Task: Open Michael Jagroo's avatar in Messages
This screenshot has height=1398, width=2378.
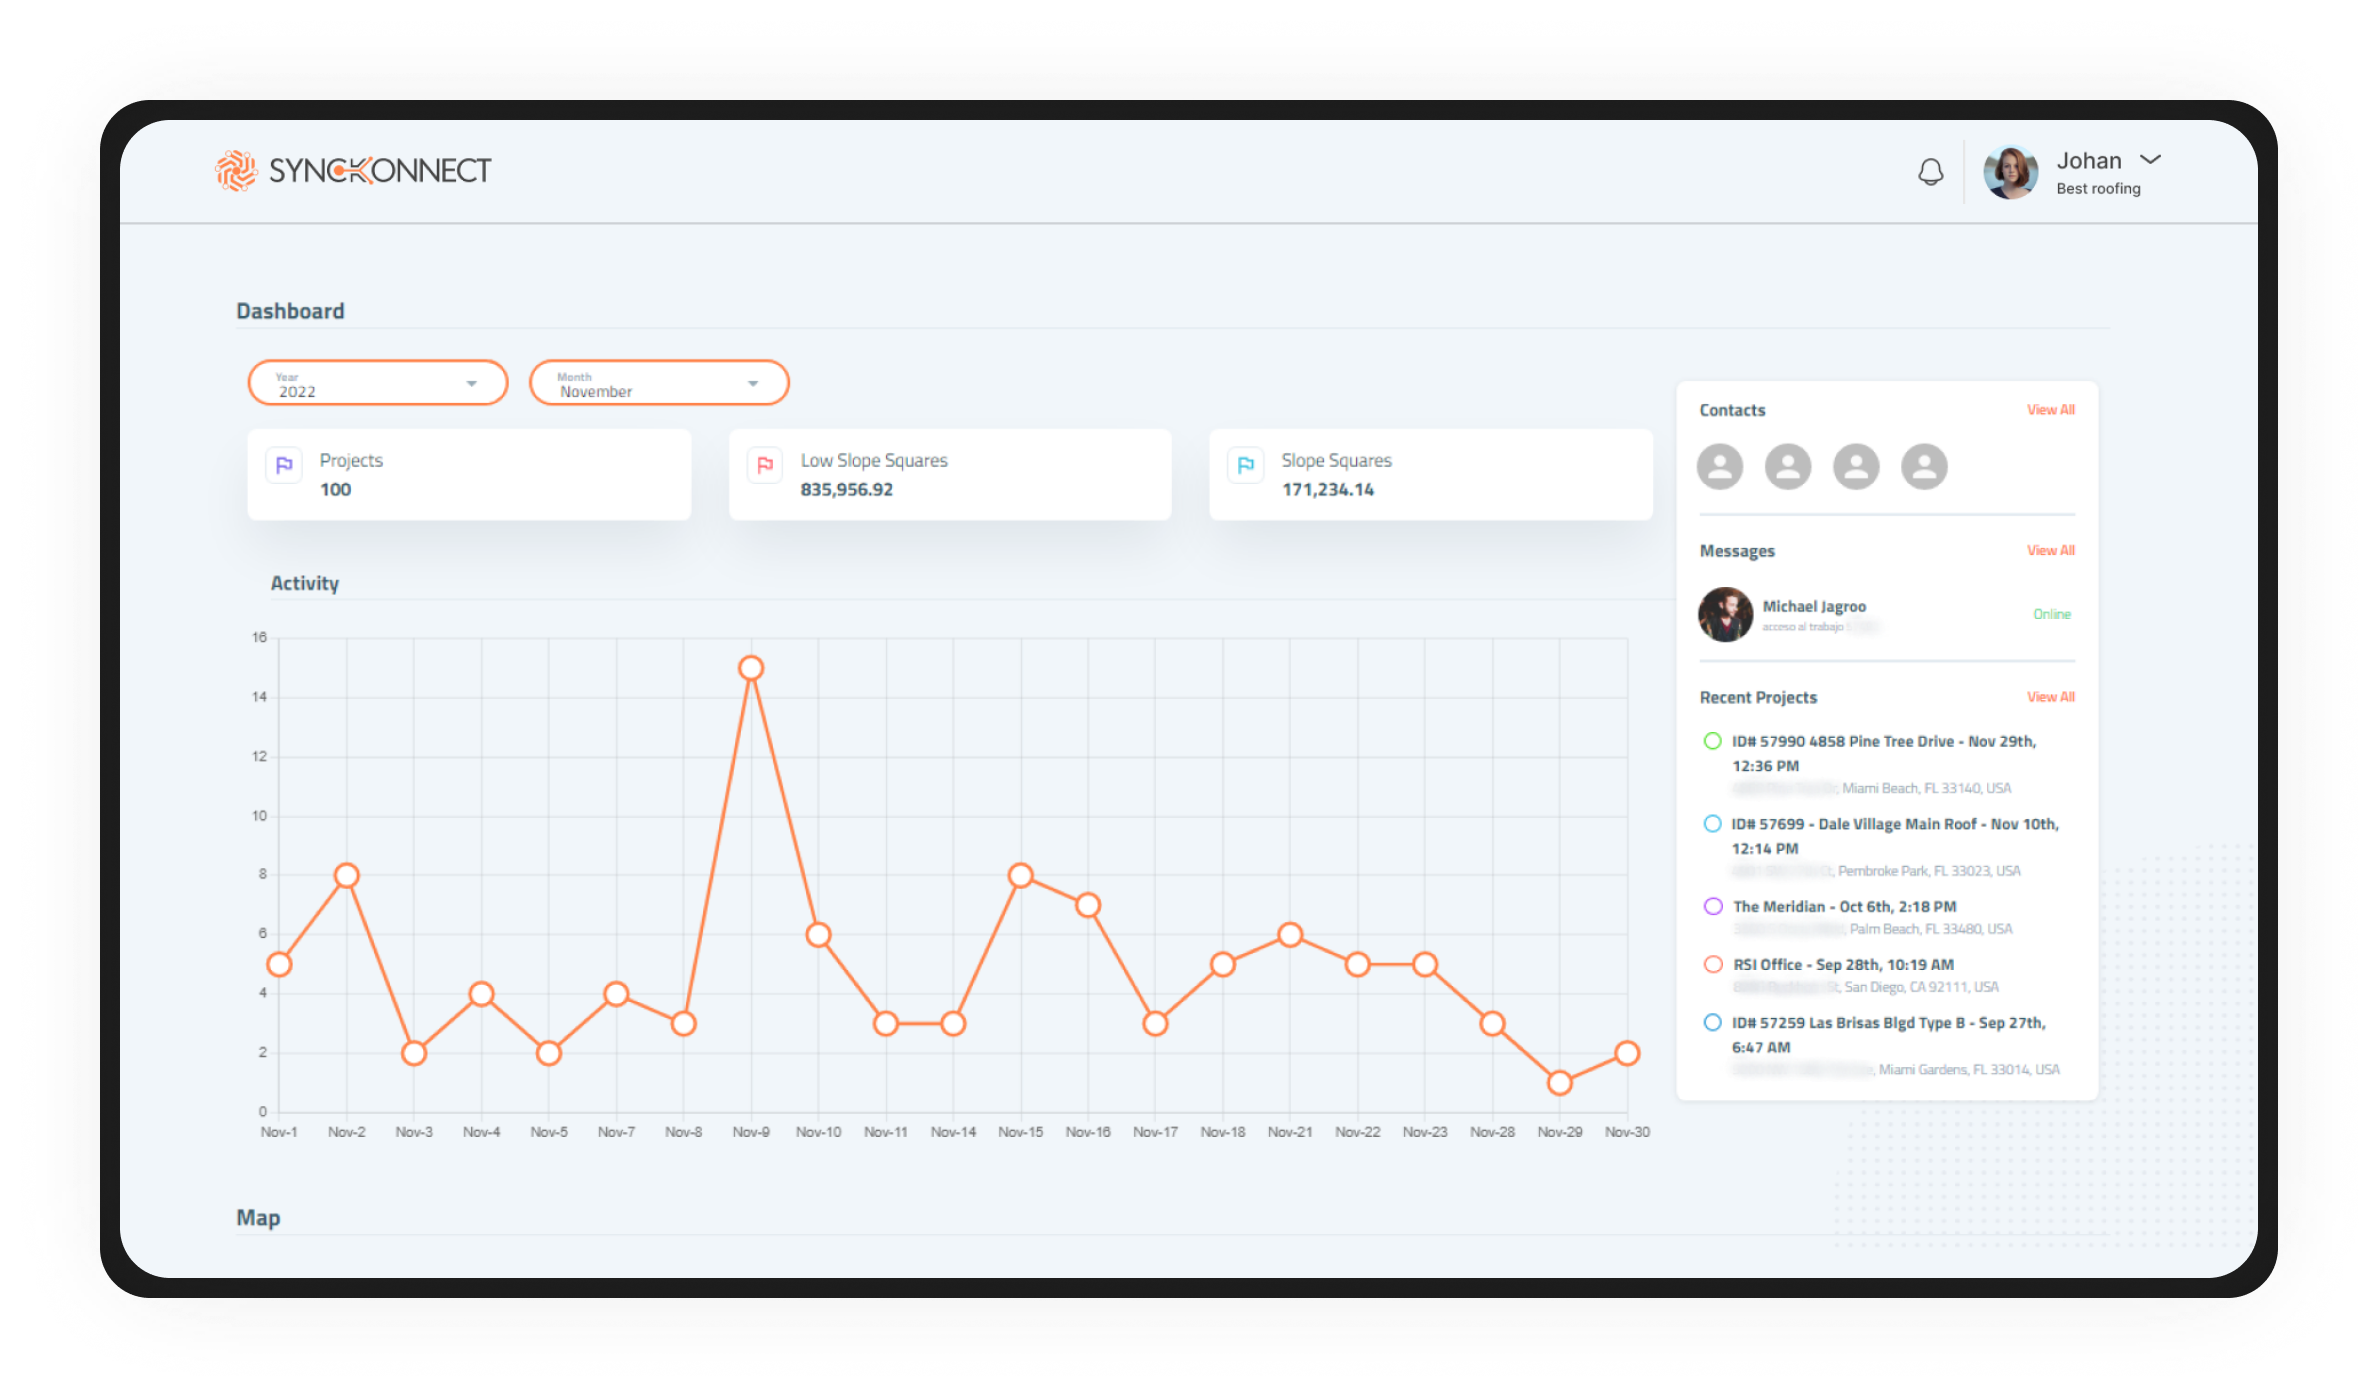Action: click(1724, 614)
